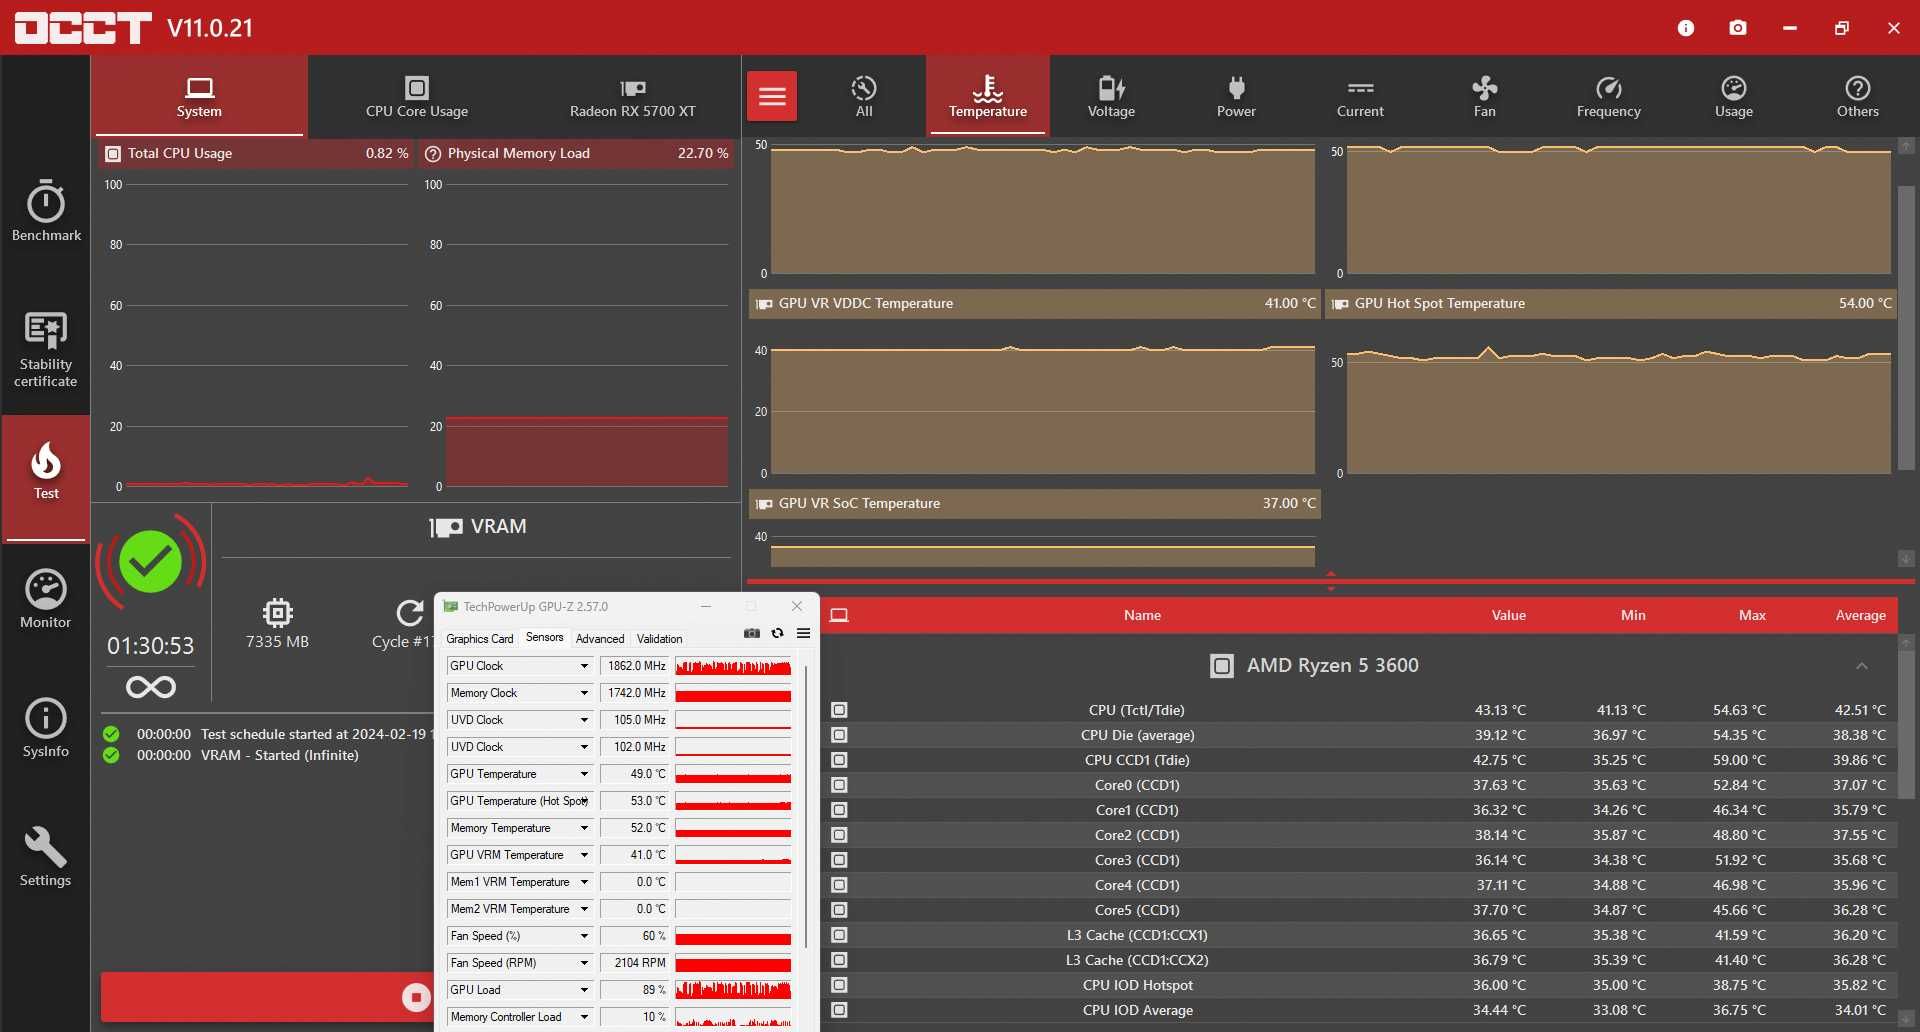Open the Monitor section
The width and height of the screenshot is (1920, 1032).
coord(46,599)
